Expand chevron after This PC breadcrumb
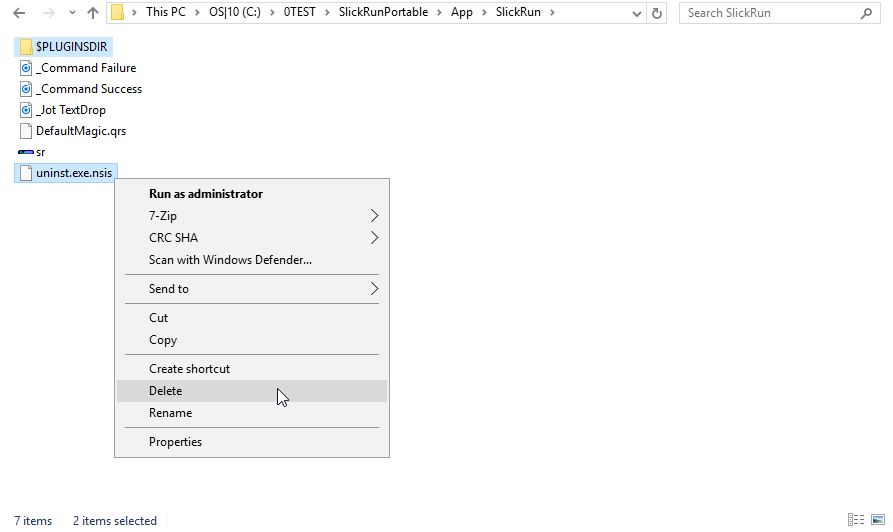 click(x=197, y=13)
